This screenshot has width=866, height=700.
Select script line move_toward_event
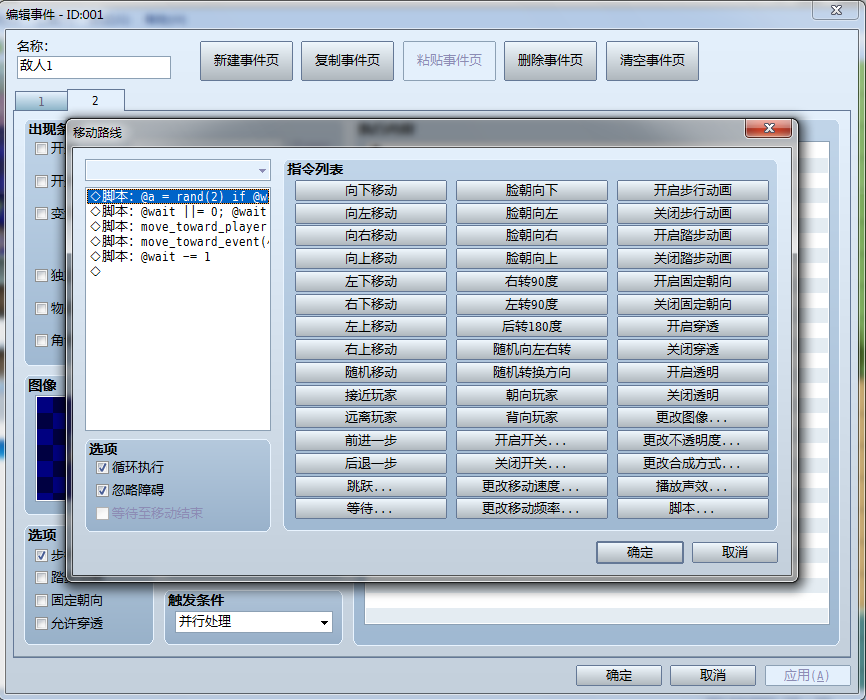178,241
